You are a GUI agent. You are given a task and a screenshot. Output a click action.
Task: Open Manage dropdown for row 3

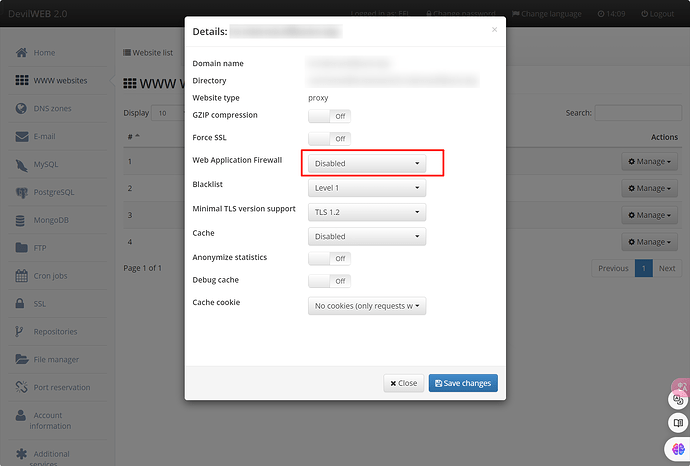[x=649, y=215]
